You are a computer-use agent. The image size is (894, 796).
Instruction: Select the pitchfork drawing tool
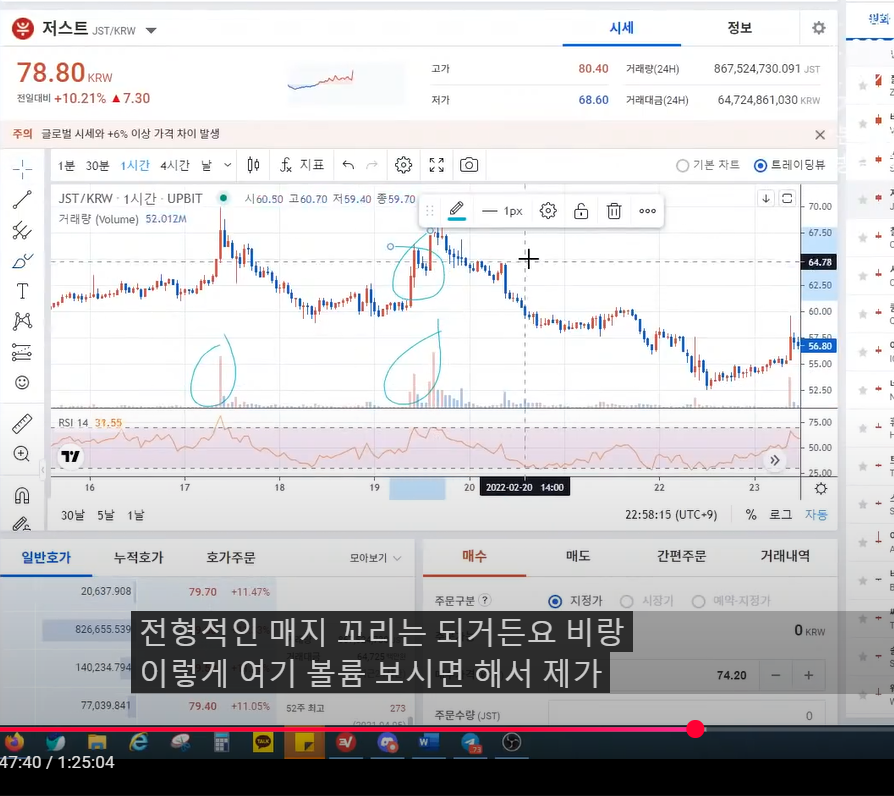click(x=22, y=230)
